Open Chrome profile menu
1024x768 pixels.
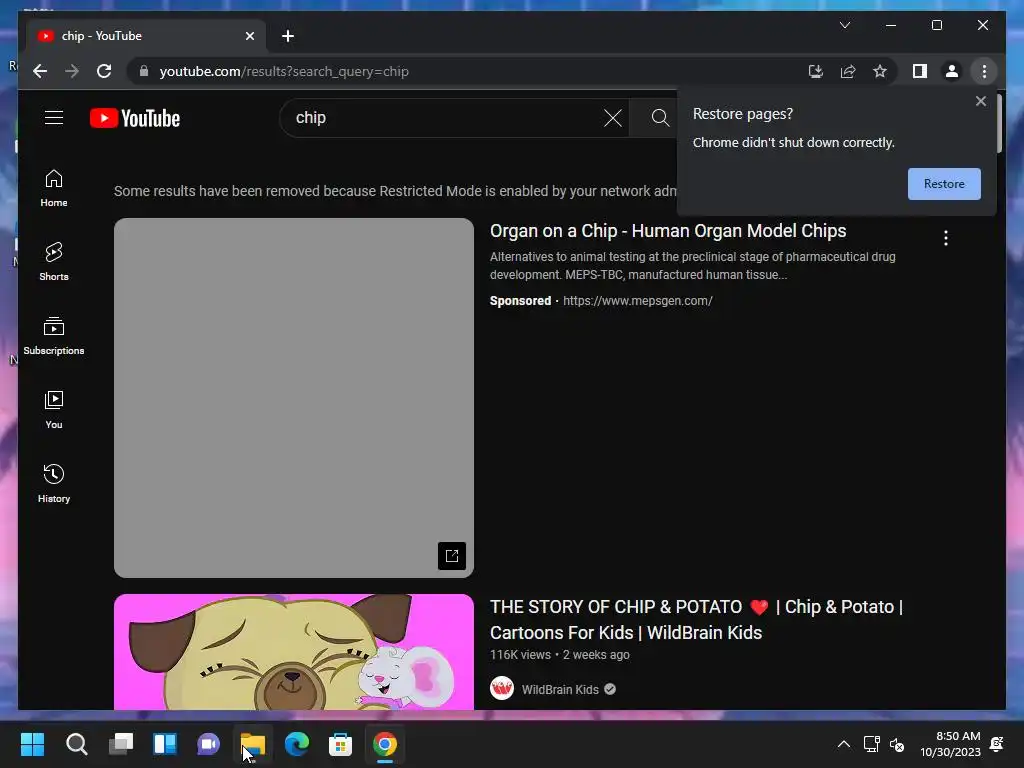(952, 71)
